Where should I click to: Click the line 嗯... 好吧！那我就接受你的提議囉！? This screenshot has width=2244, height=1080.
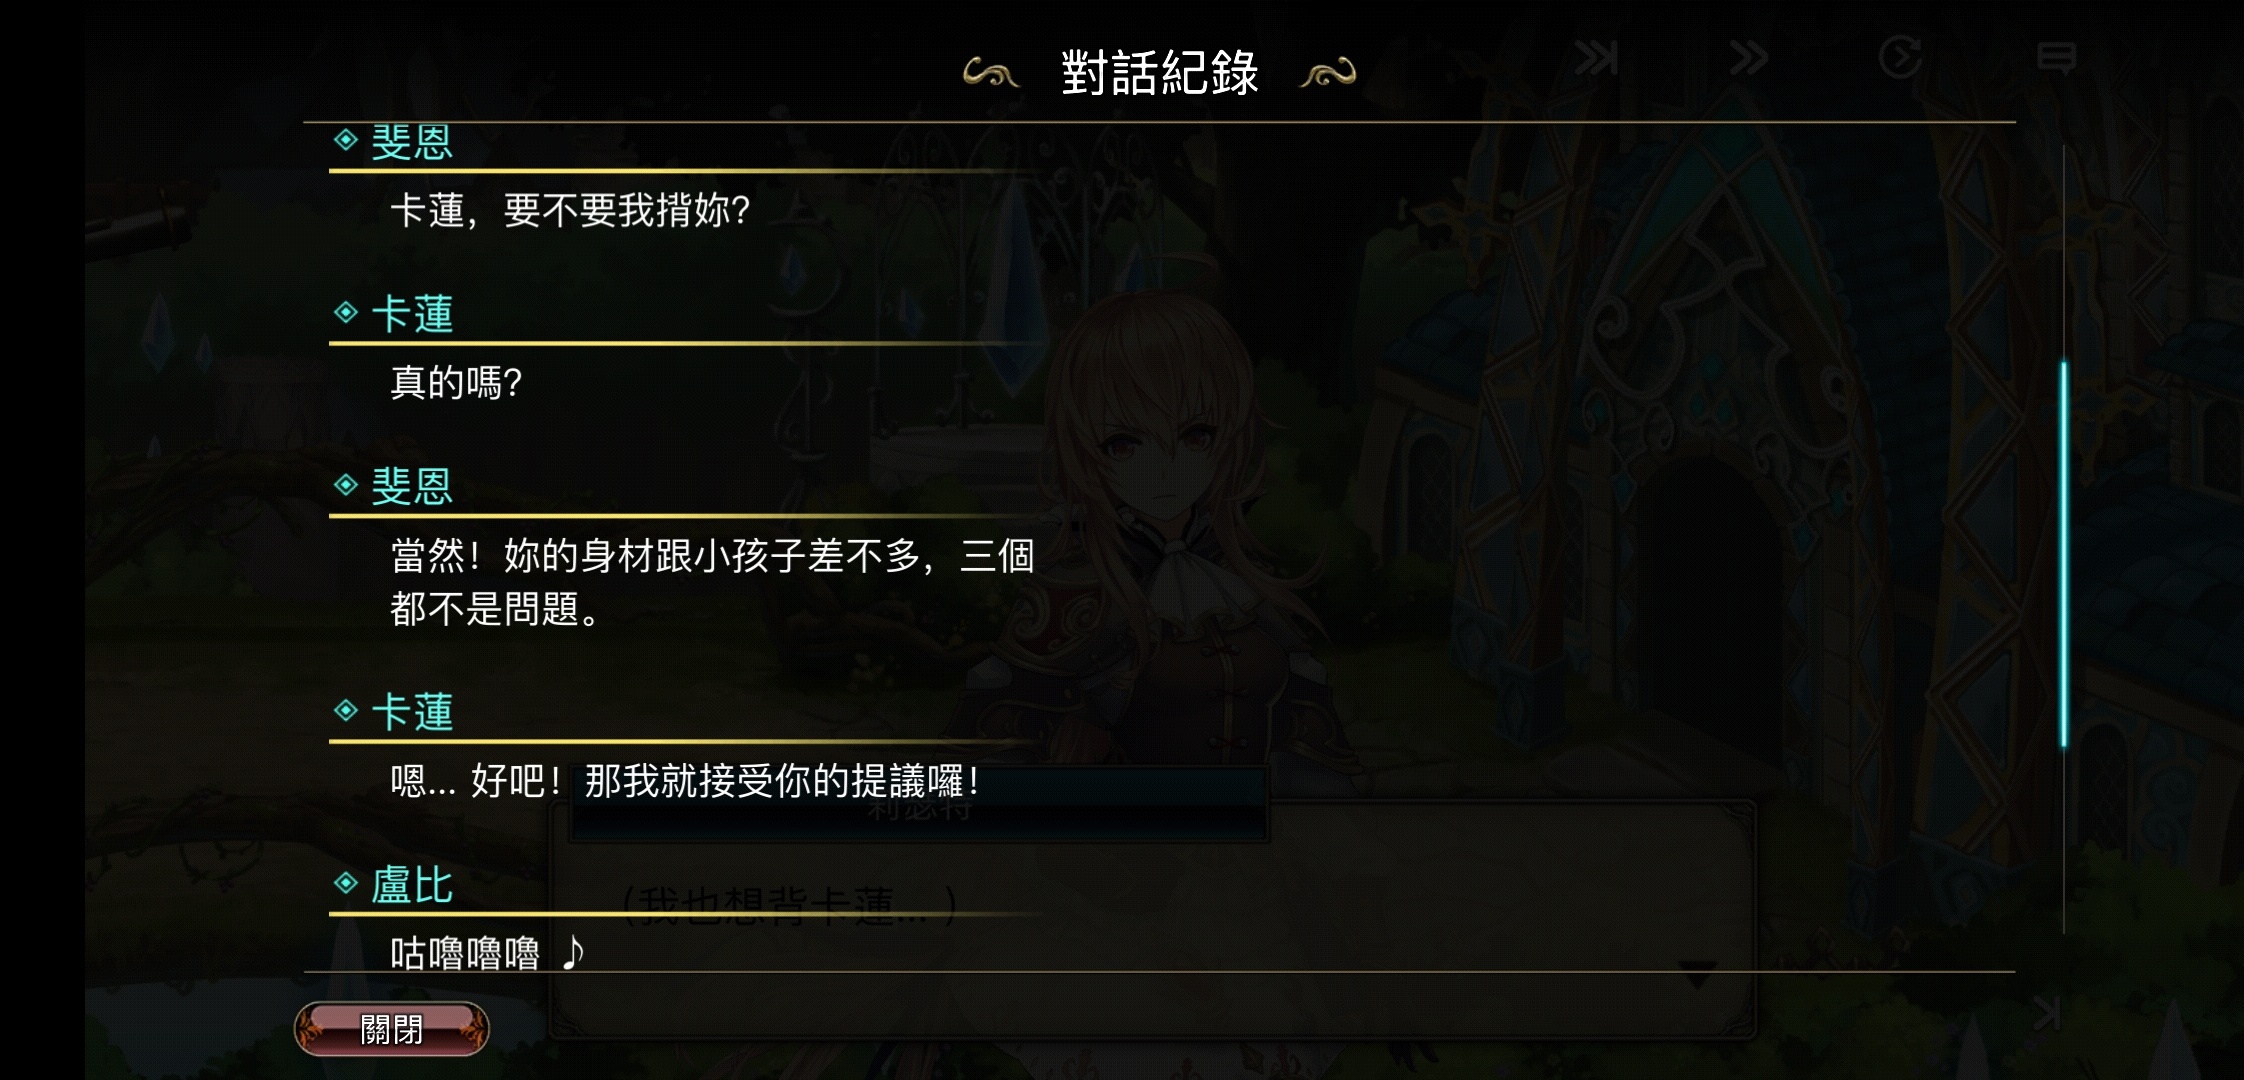[x=685, y=781]
